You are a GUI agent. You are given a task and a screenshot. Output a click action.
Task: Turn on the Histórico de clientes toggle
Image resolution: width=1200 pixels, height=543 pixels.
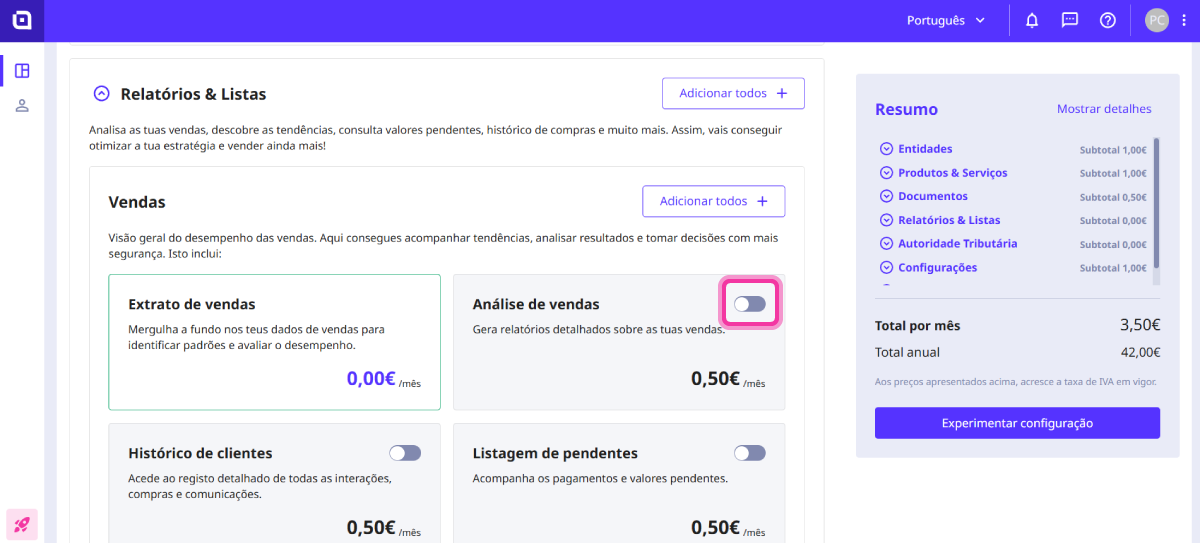(405, 453)
